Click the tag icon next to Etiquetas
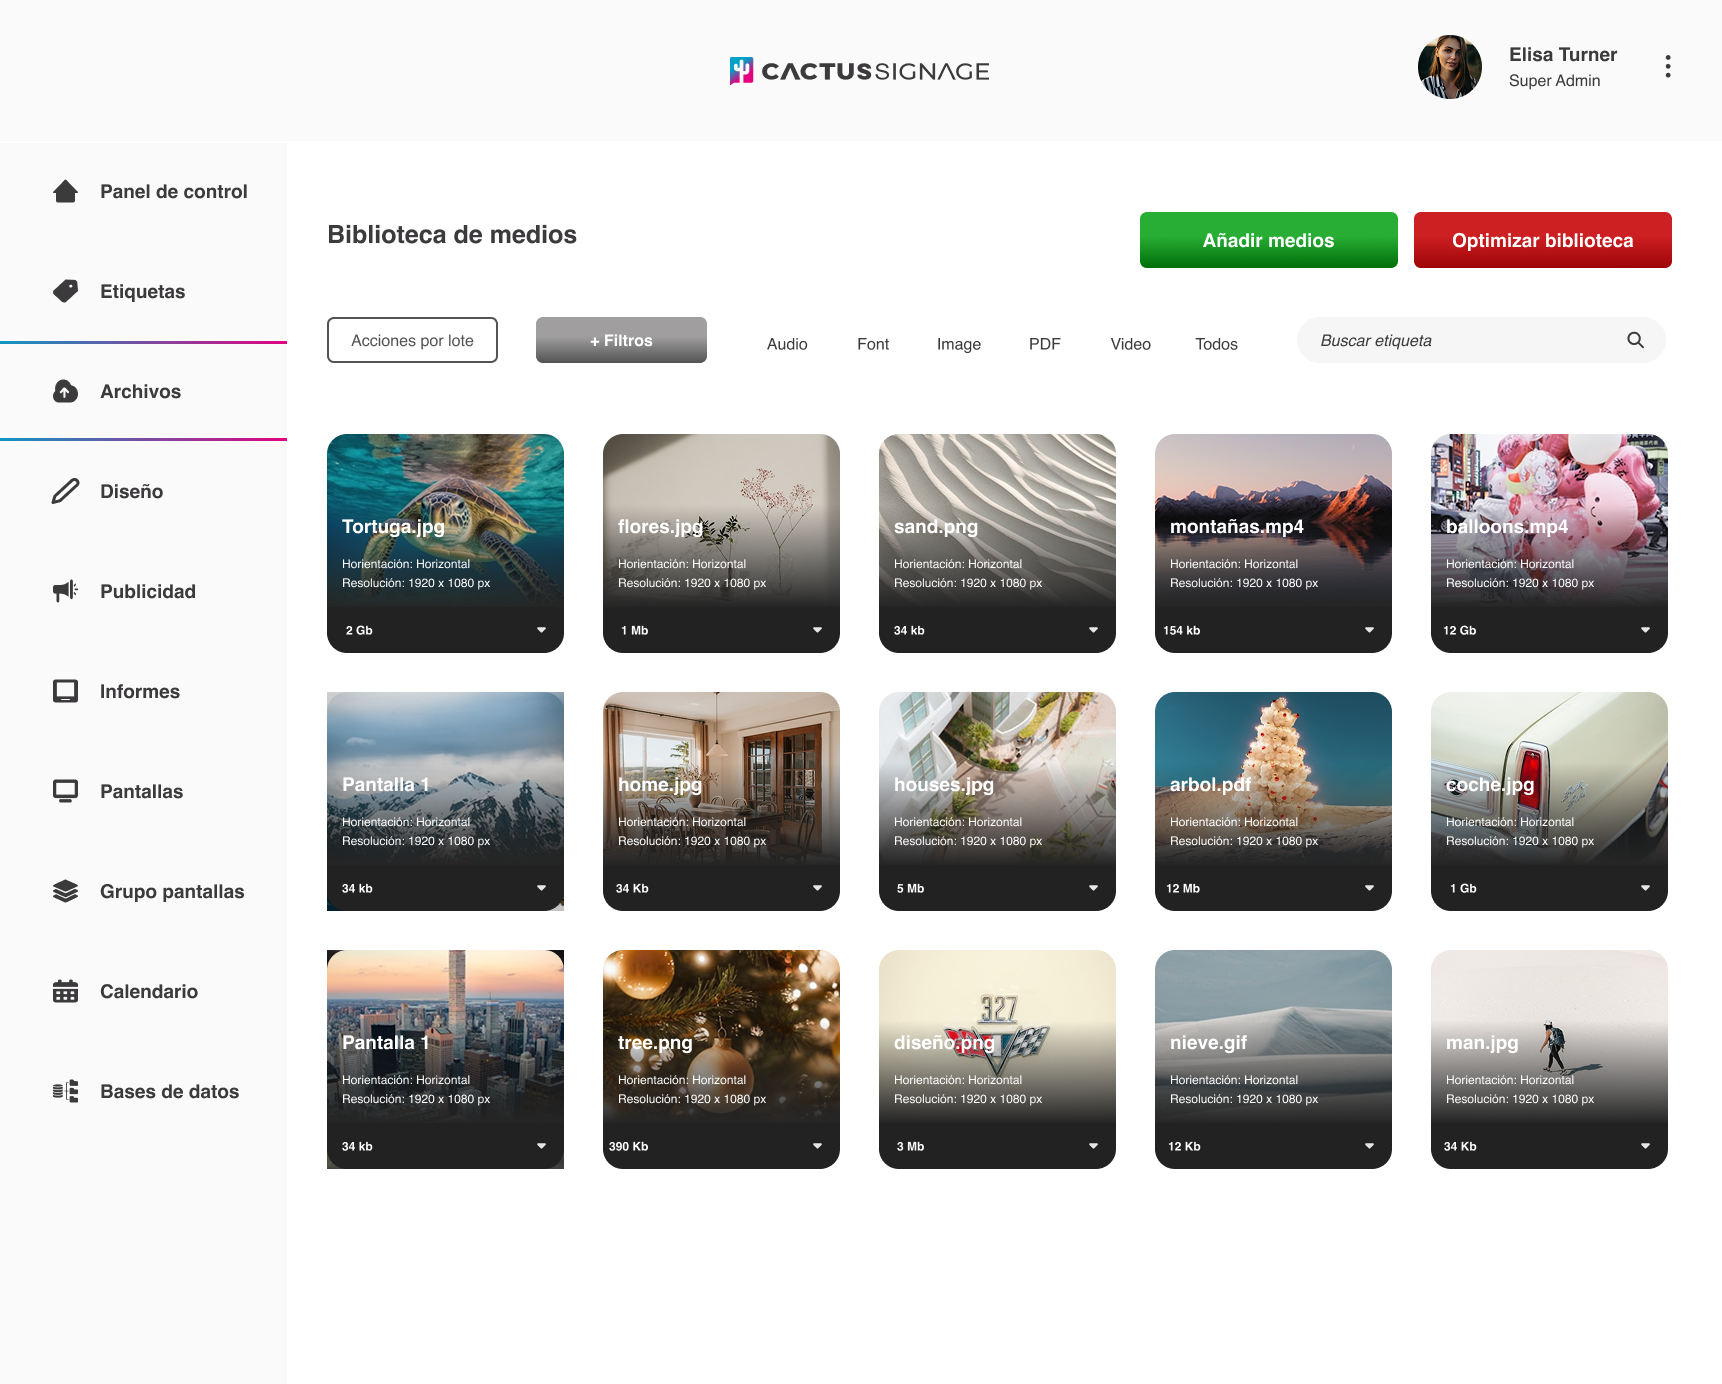 [66, 291]
